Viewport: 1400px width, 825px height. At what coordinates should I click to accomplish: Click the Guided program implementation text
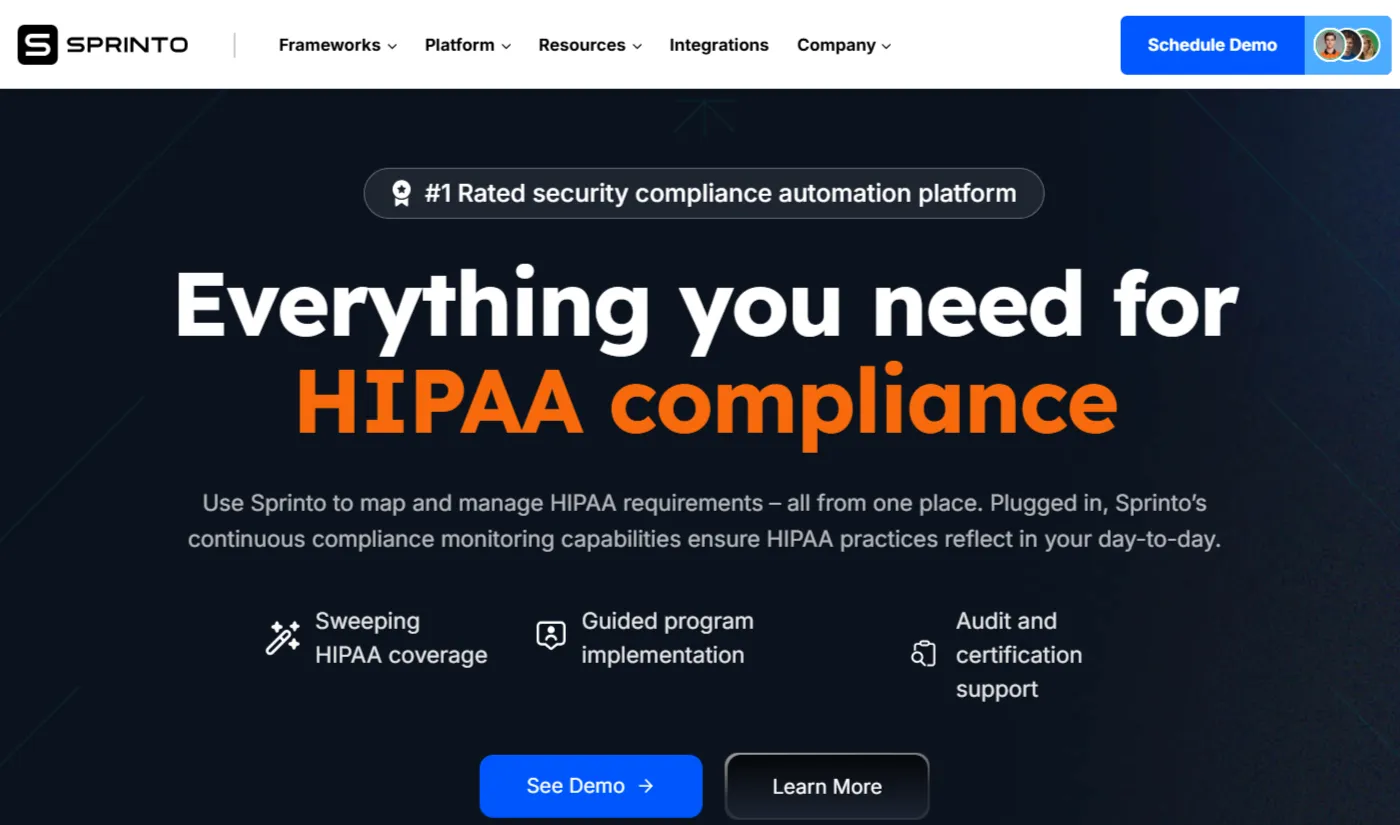coord(667,638)
